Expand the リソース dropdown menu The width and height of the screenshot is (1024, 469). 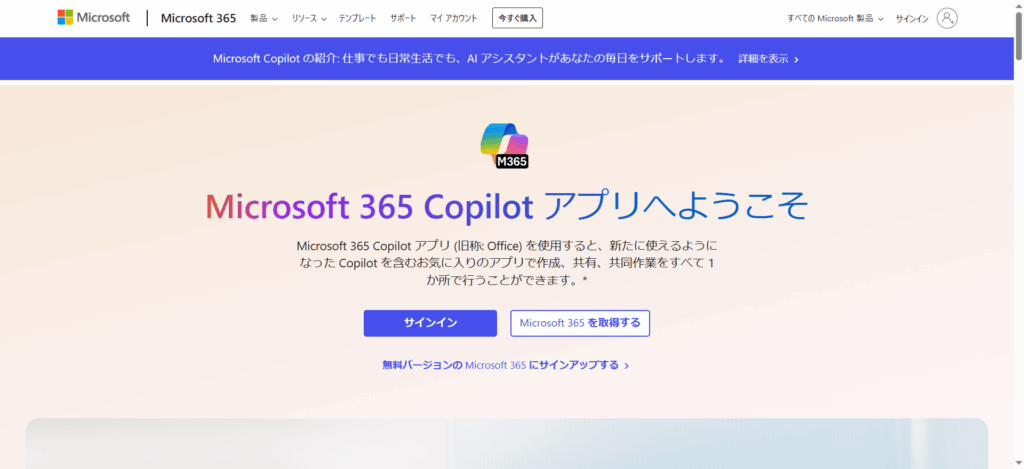click(x=309, y=18)
